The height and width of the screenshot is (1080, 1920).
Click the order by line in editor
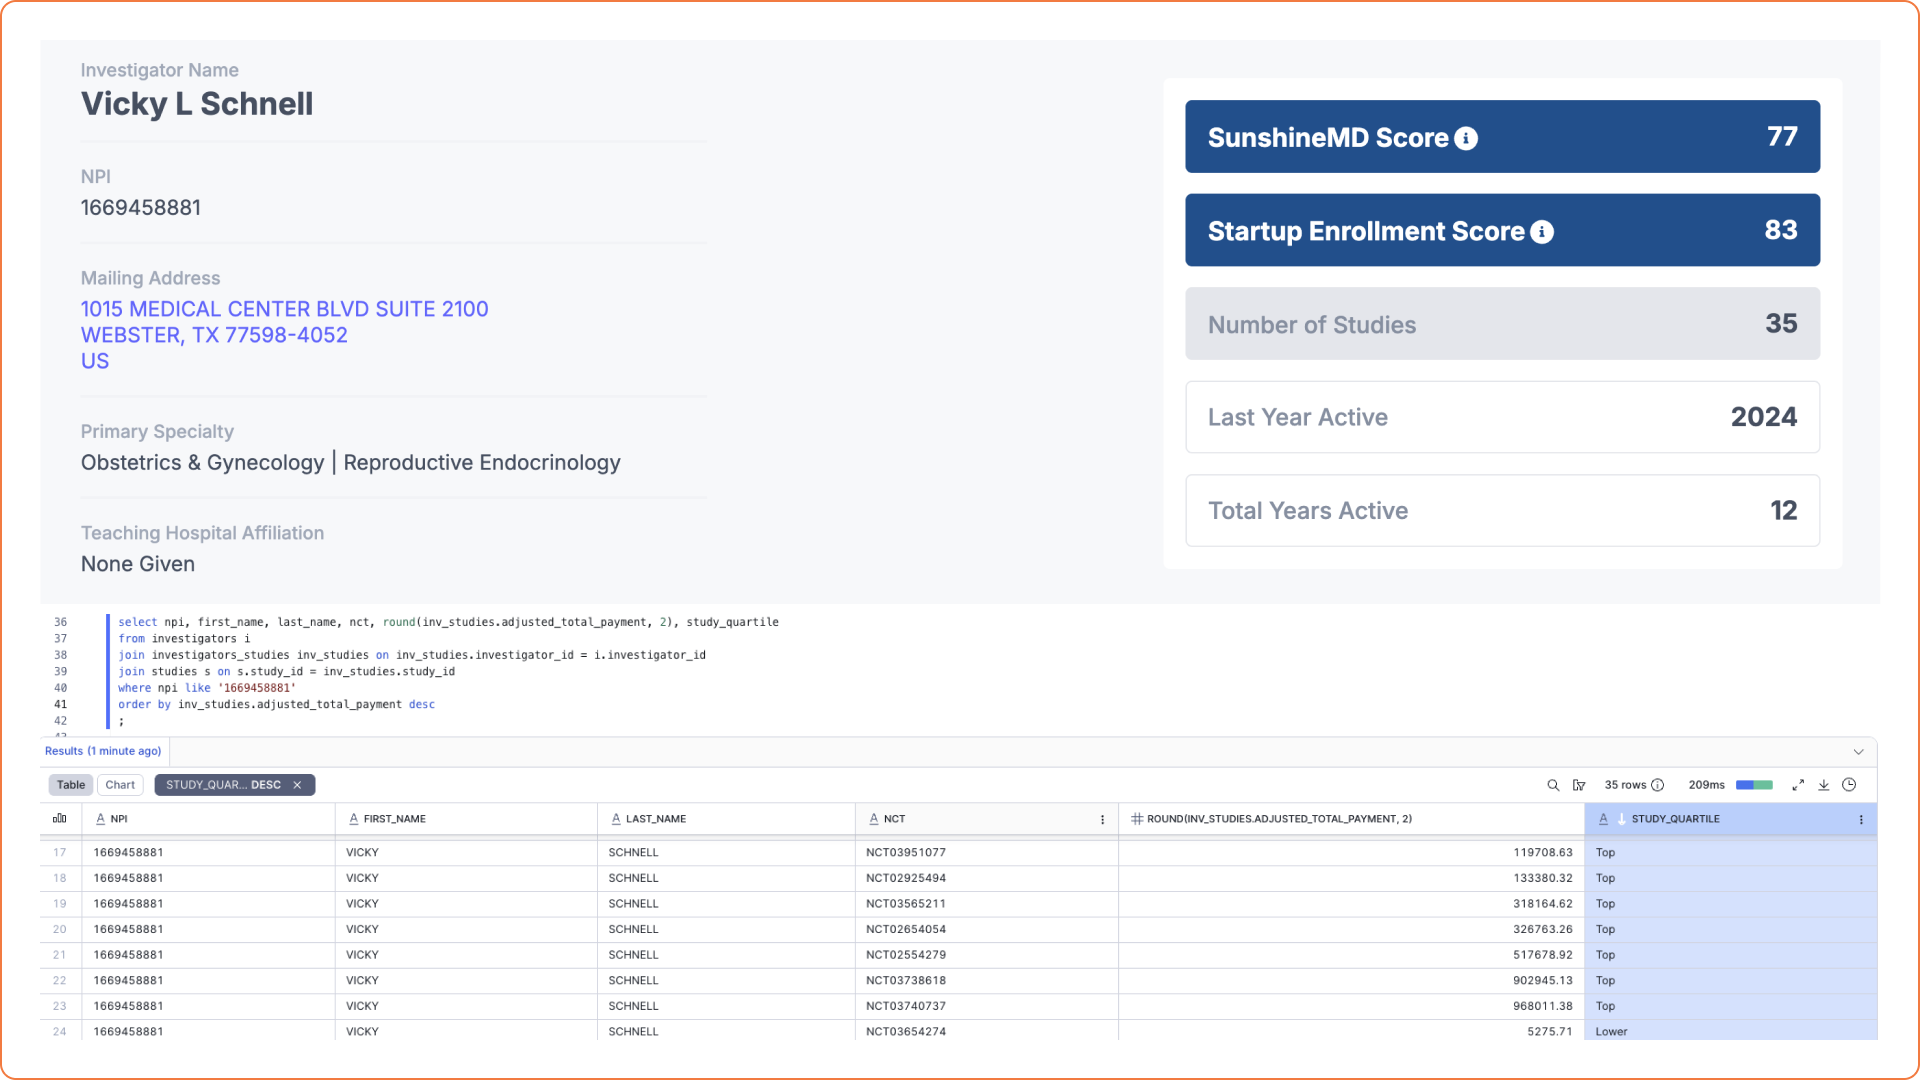pos(277,705)
